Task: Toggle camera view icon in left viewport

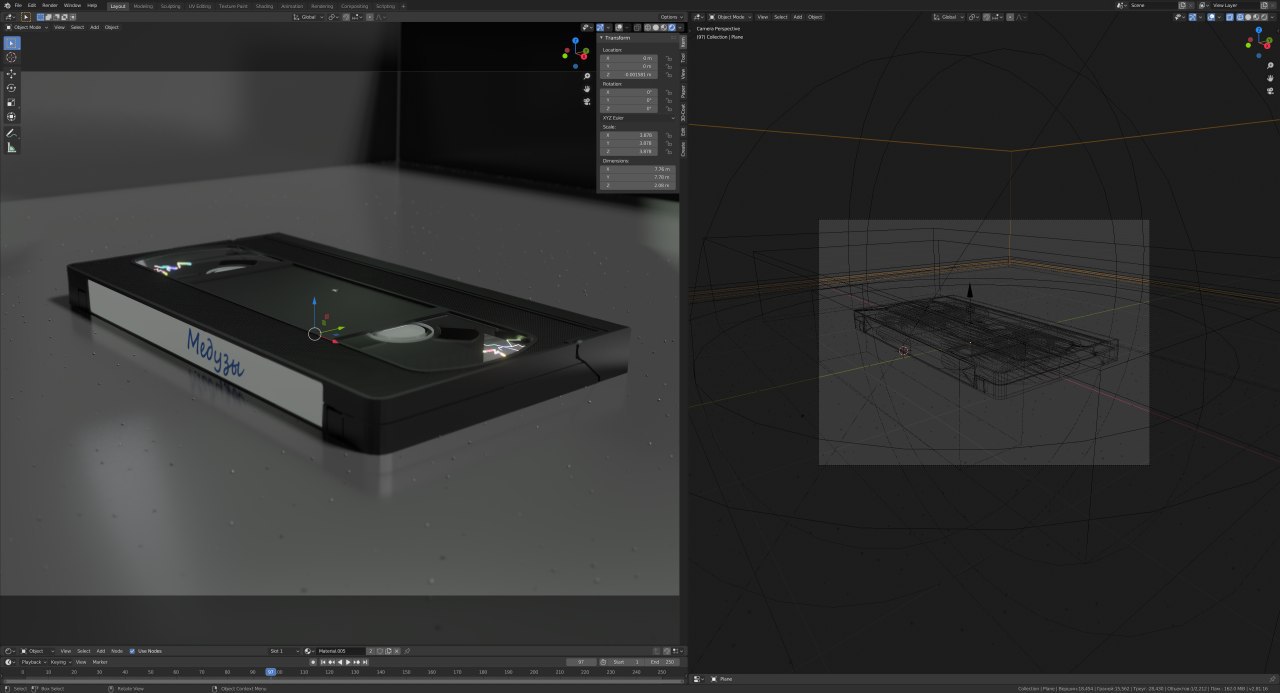Action: tap(588, 102)
